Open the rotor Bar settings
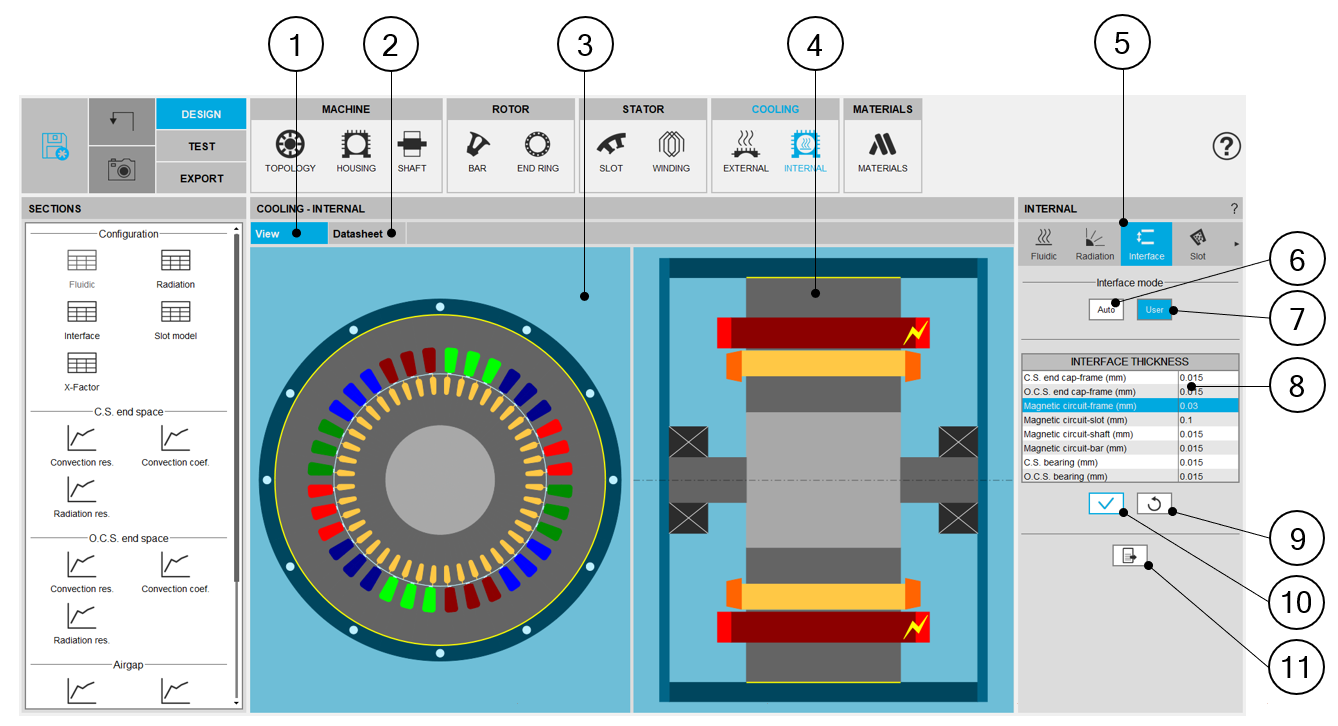The width and height of the screenshot is (1338, 726). point(477,150)
